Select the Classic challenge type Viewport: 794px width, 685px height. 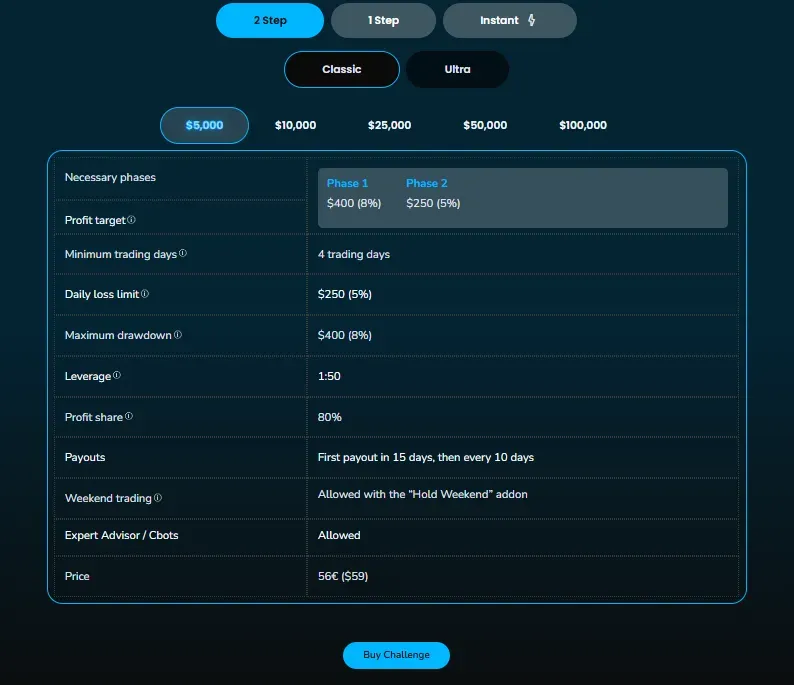coord(342,70)
